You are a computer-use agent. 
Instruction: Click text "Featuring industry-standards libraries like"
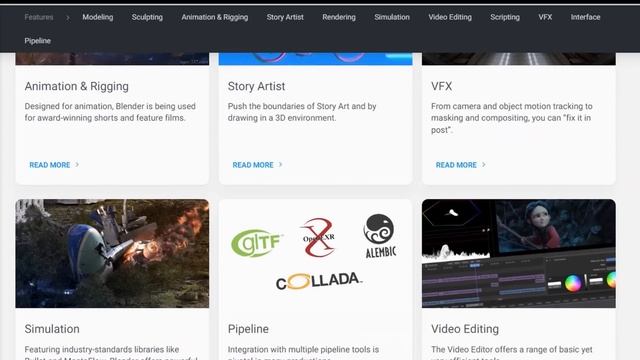coord(102,349)
